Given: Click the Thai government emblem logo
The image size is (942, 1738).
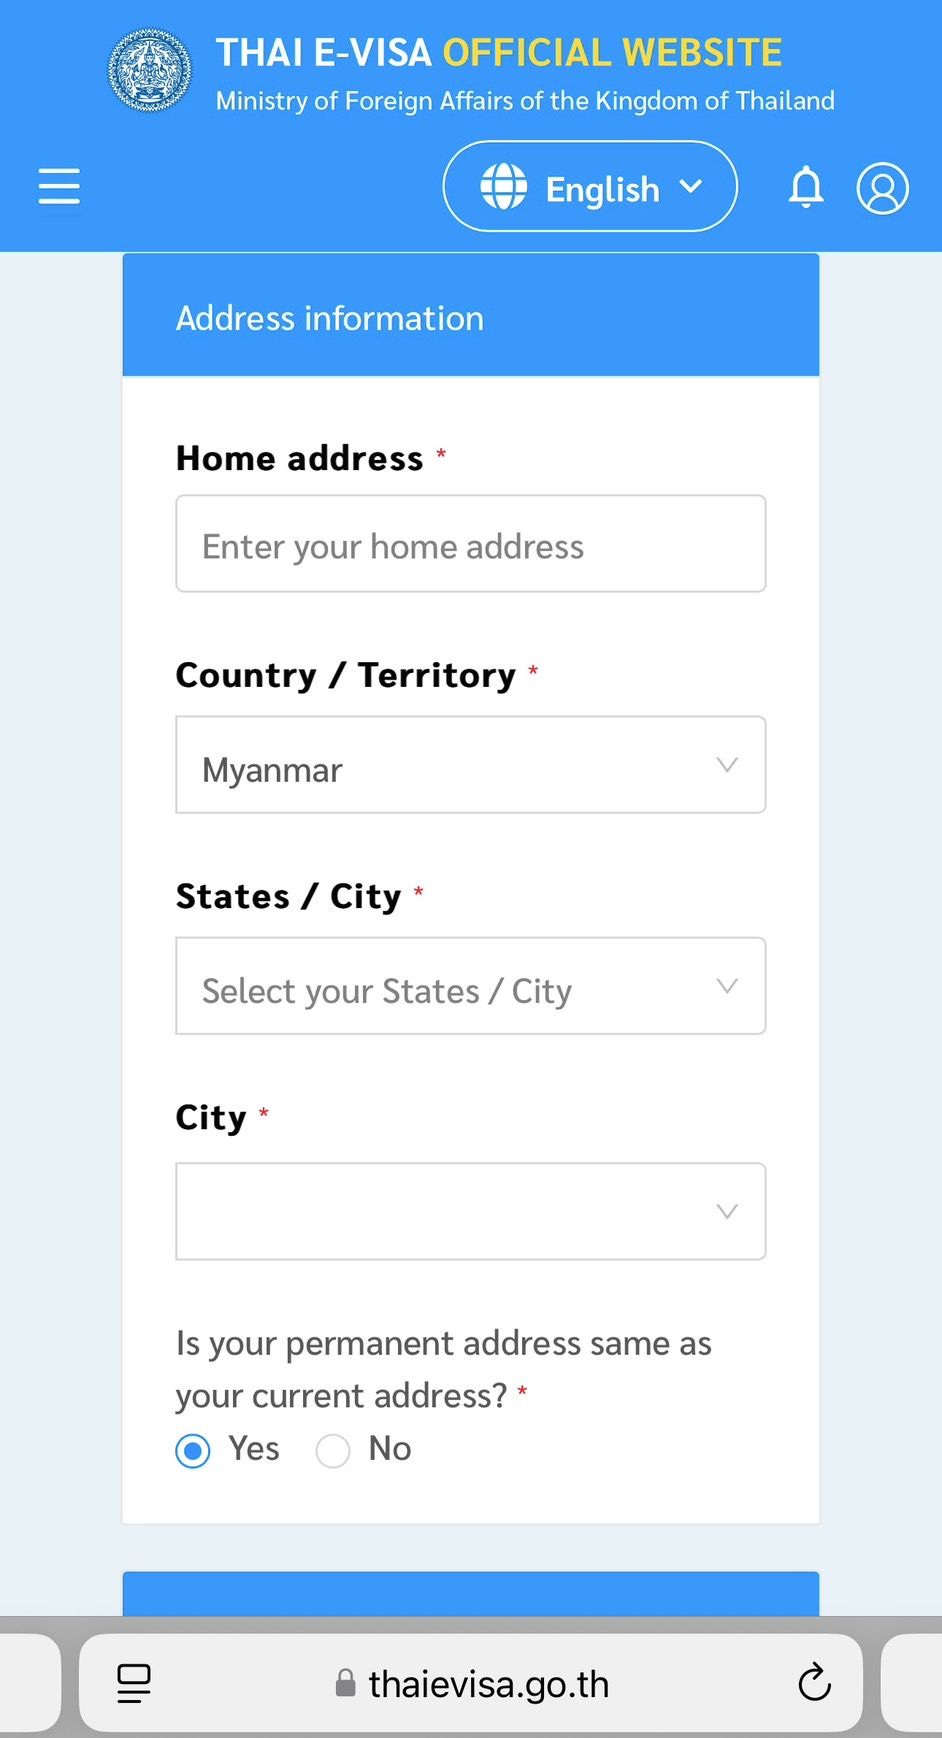Looking at the screenshot, I should pos(150,70).
